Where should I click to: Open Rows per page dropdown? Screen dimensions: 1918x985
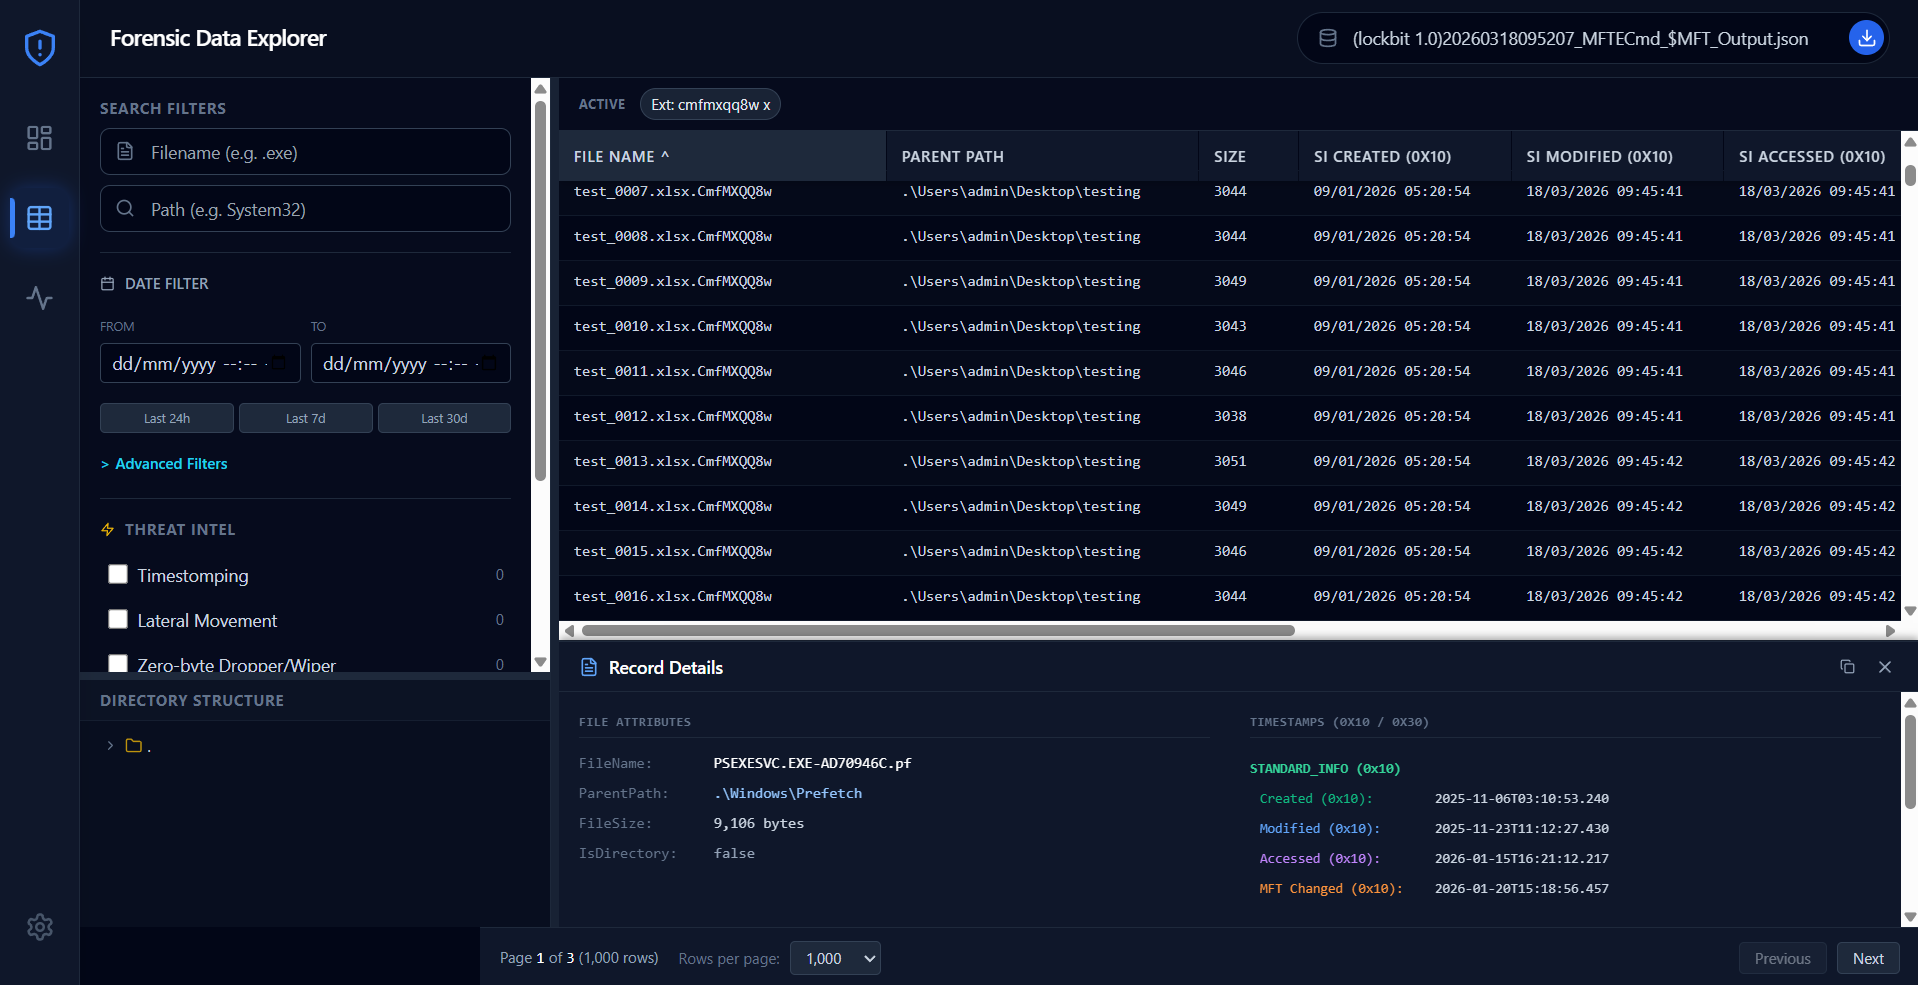click(x=835, y=958)
